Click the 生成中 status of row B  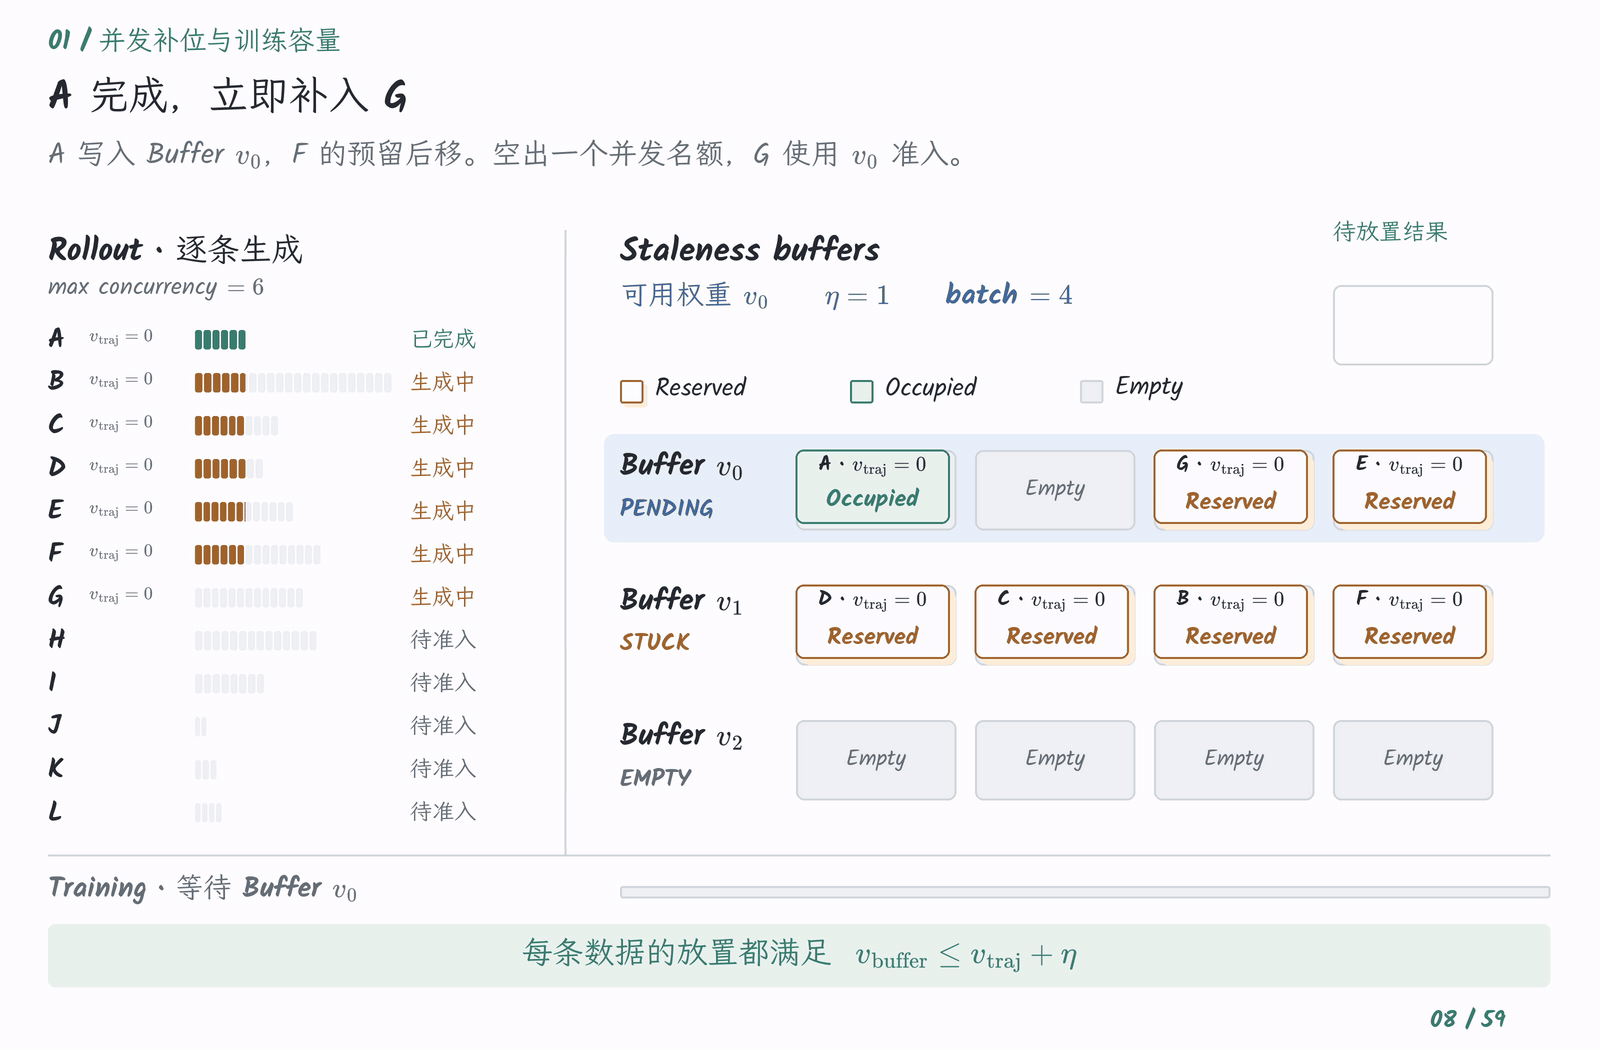click(443, 382)
